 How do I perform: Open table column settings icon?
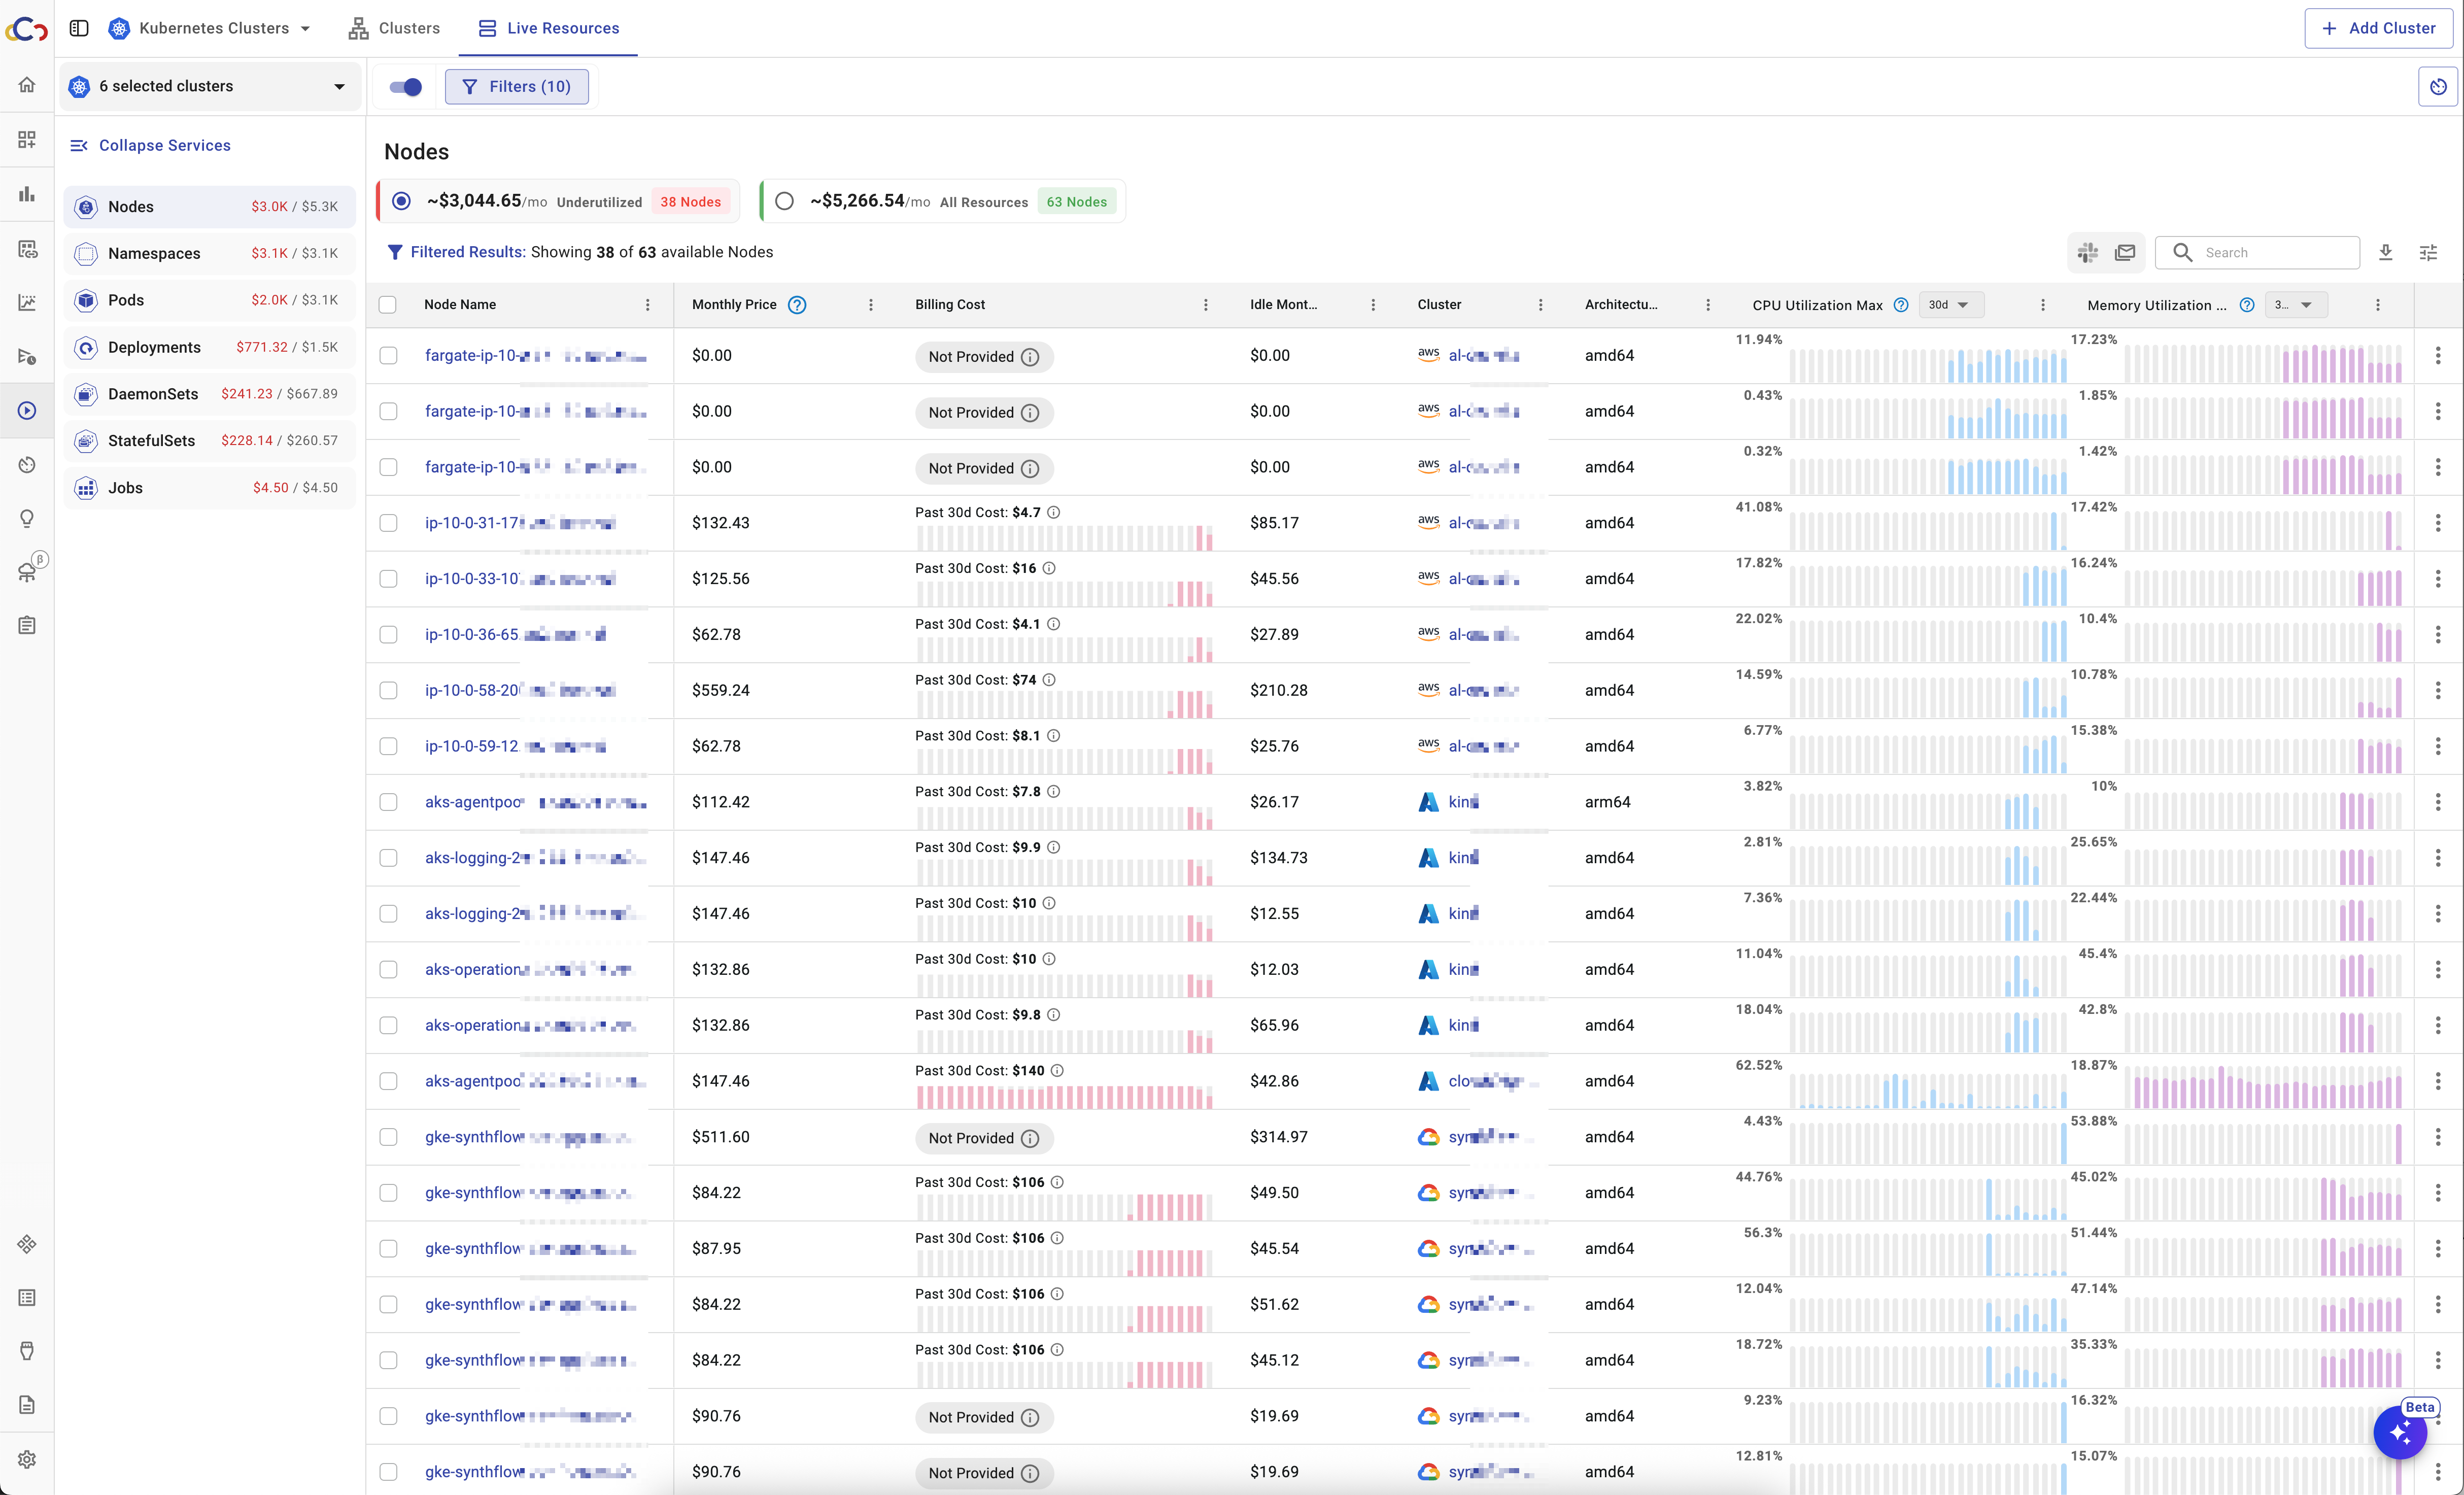pos(2428,253)
